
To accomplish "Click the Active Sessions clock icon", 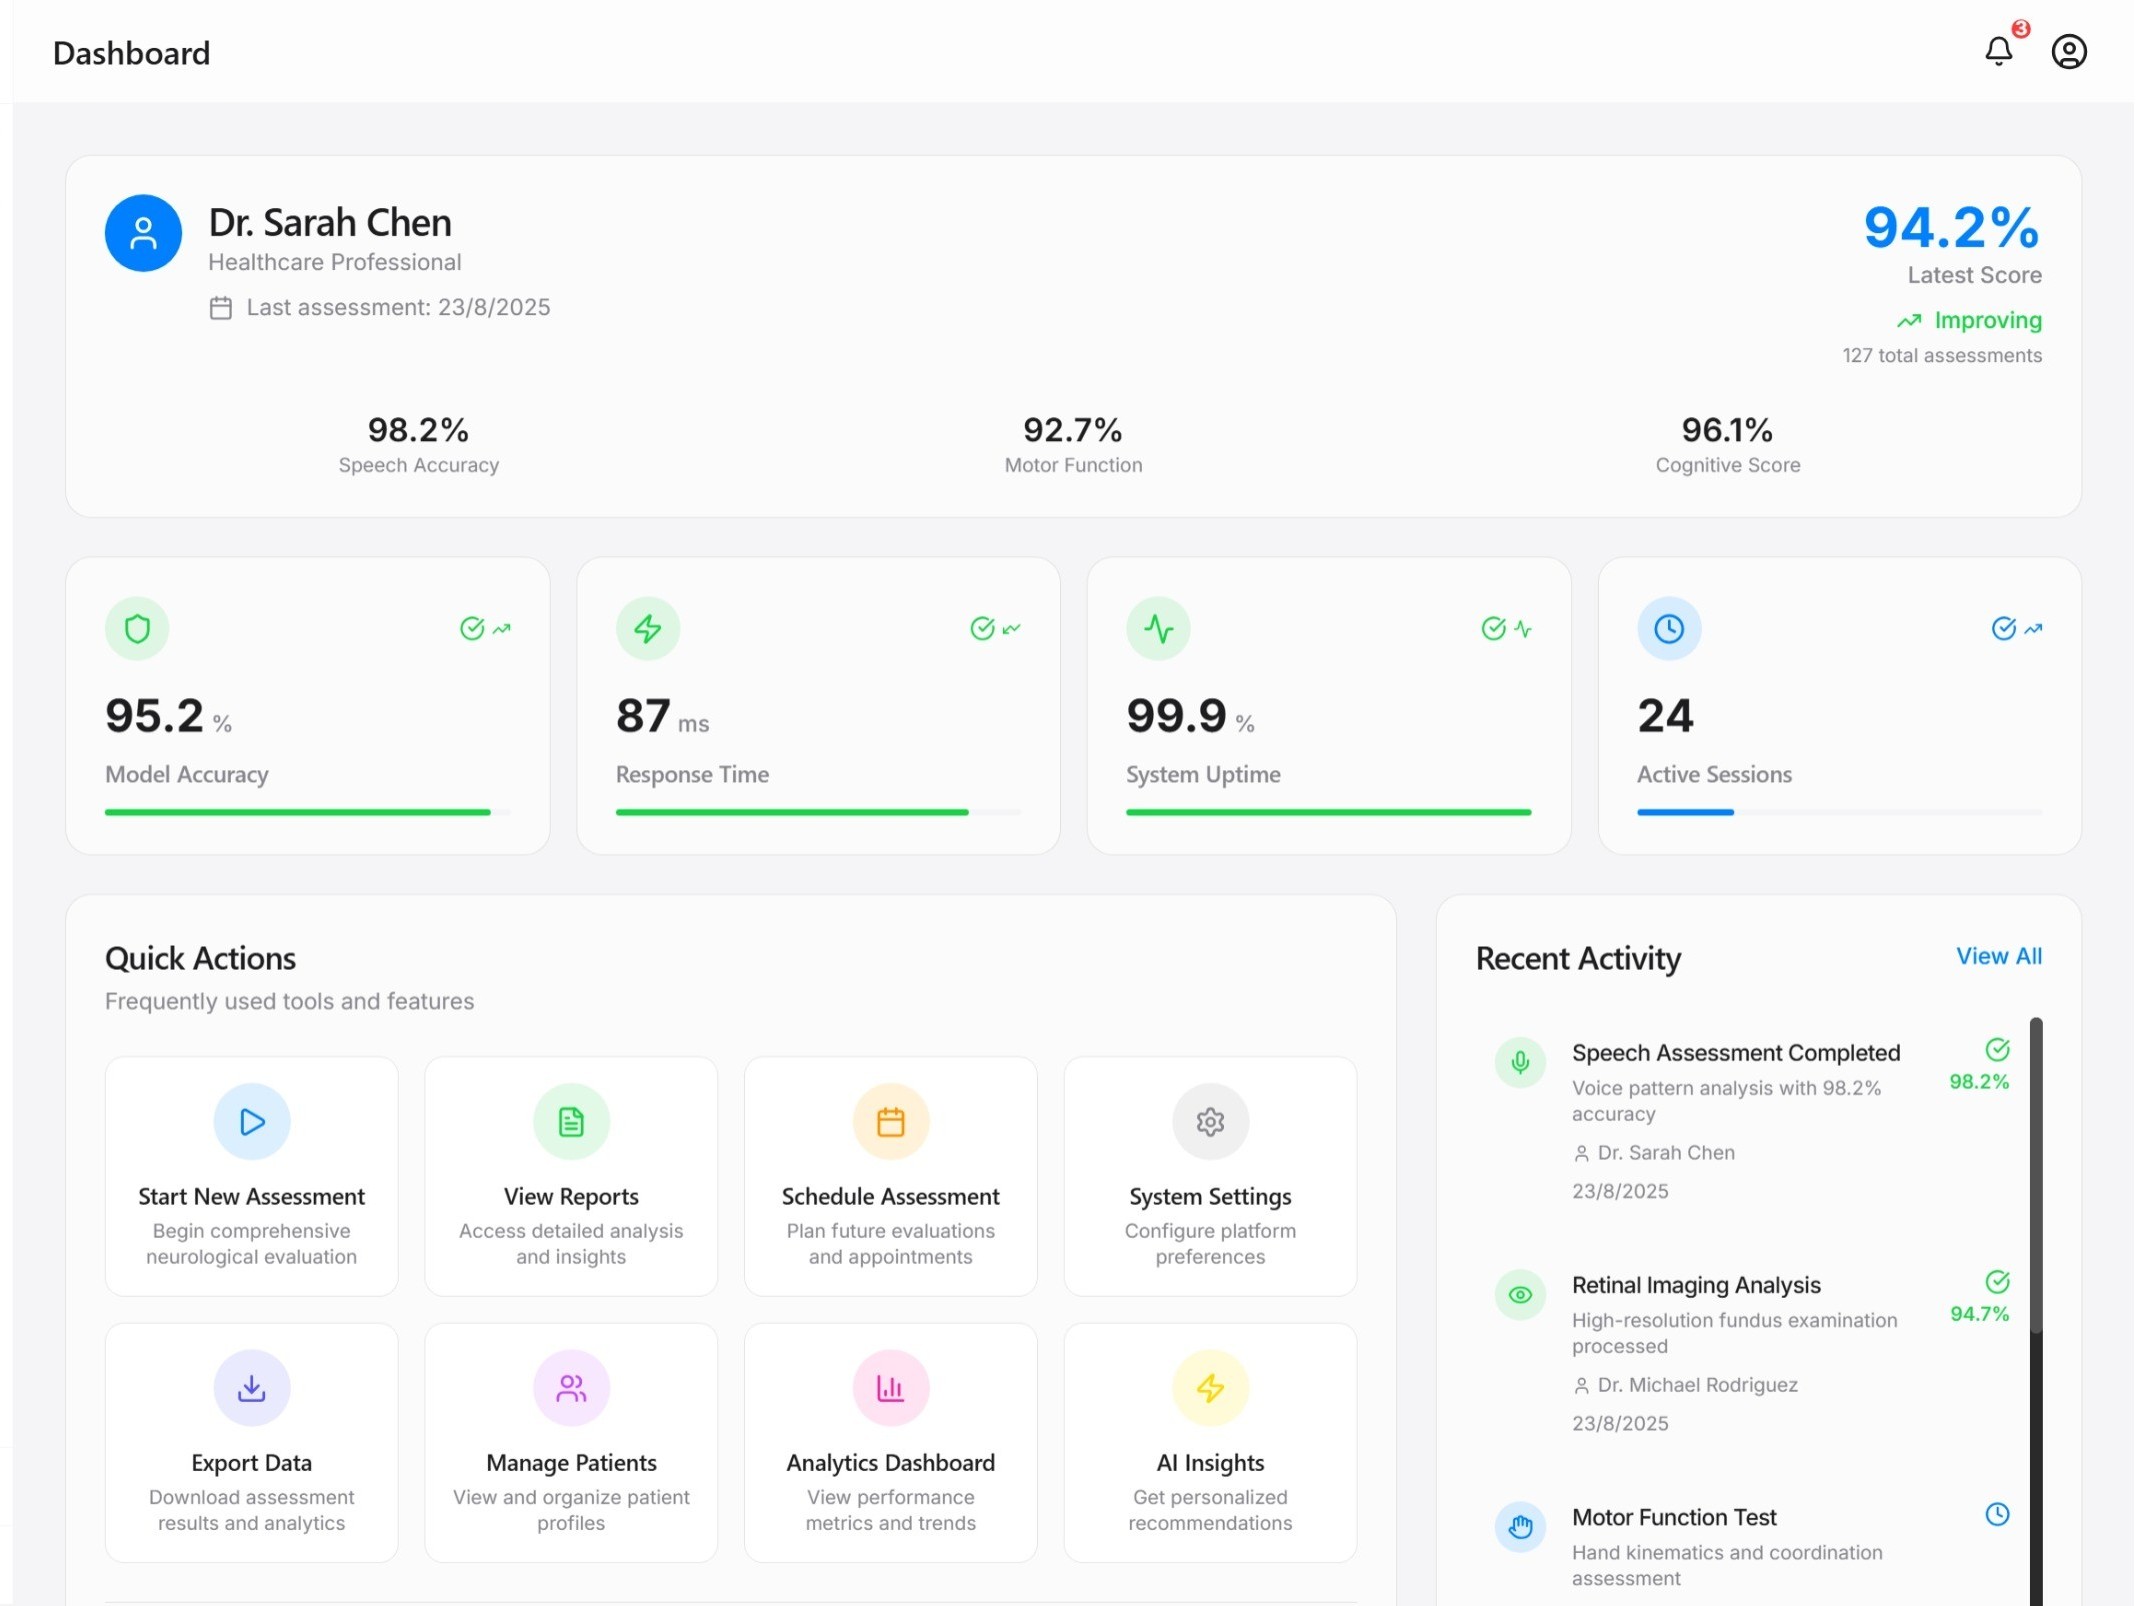I will click(1668, 628).
